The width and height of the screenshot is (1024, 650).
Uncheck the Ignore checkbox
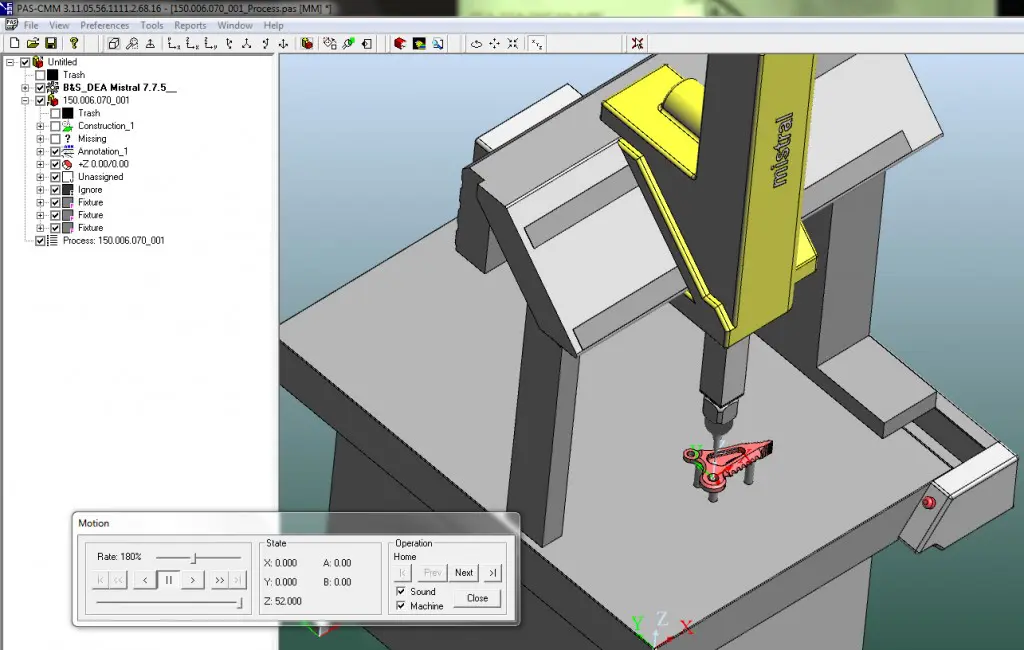coord(55,189)
